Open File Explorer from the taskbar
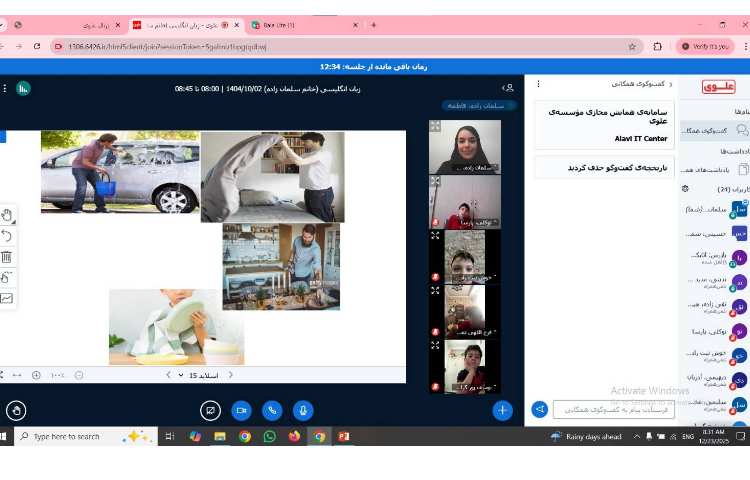Viewport: 750px width, 480px height. pyautogui.click(x=220, y=436)
